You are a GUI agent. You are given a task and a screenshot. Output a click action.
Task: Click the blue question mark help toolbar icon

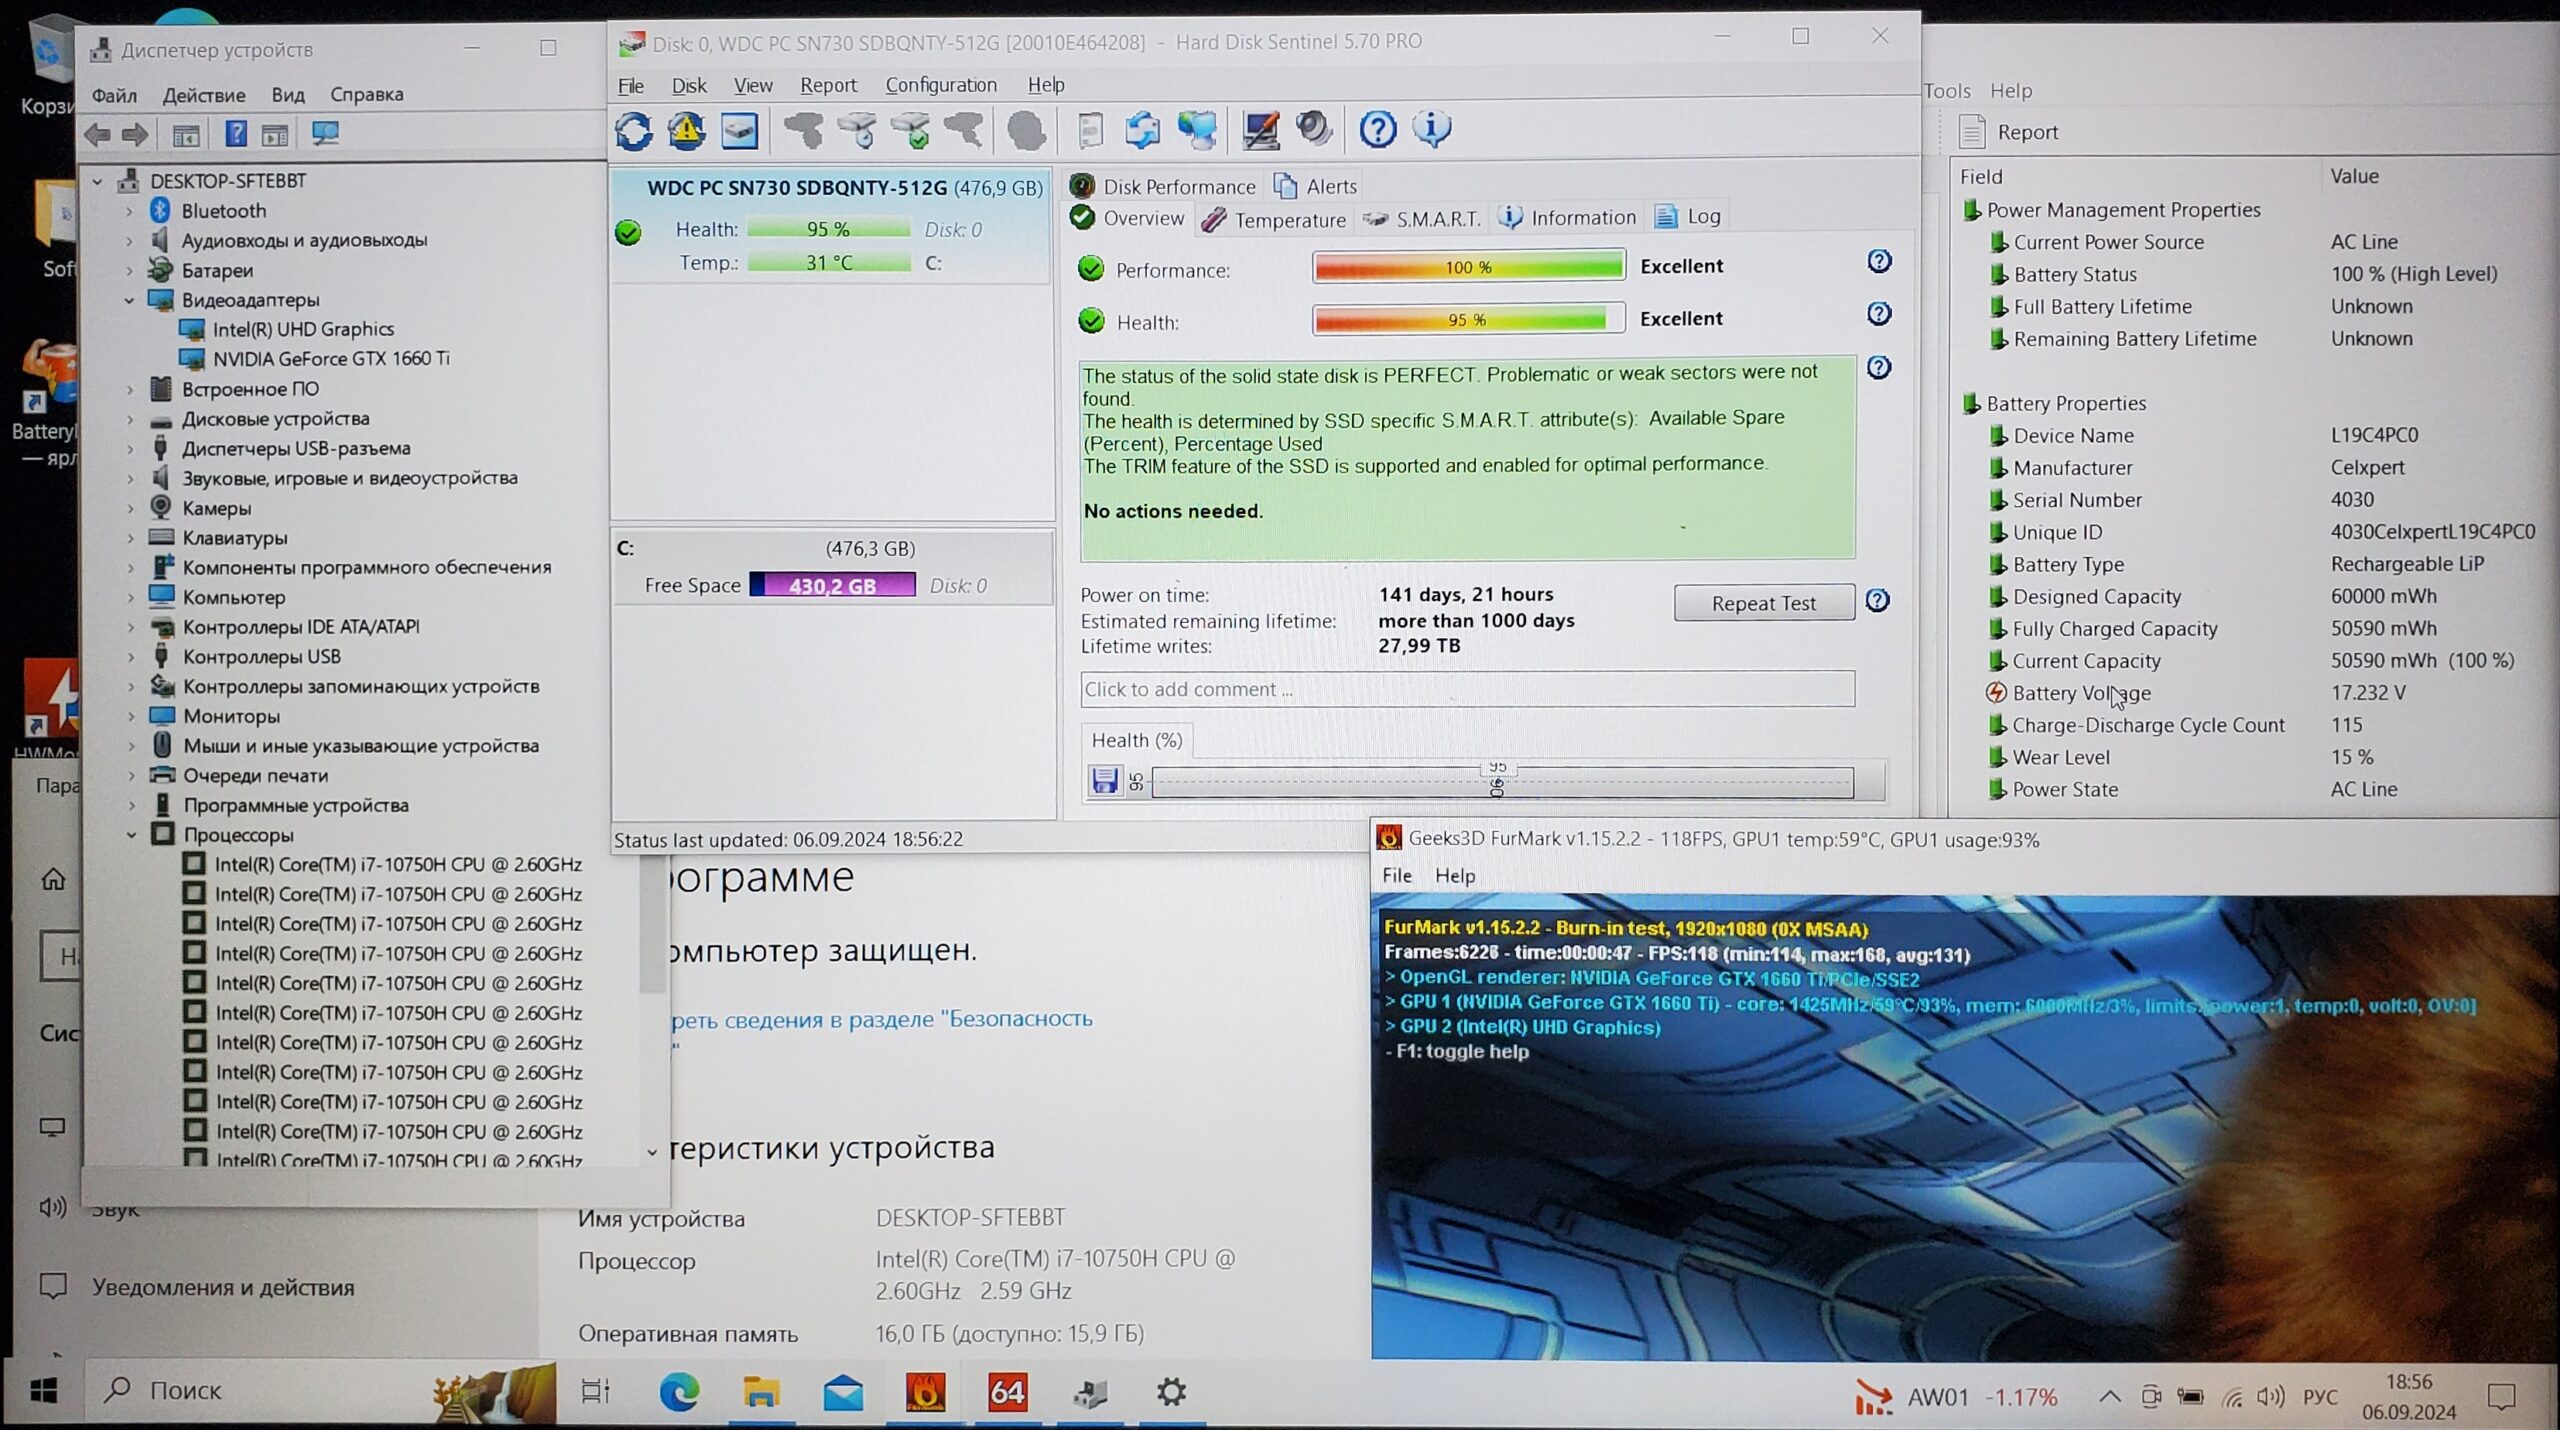click(x=1377, y=129)
